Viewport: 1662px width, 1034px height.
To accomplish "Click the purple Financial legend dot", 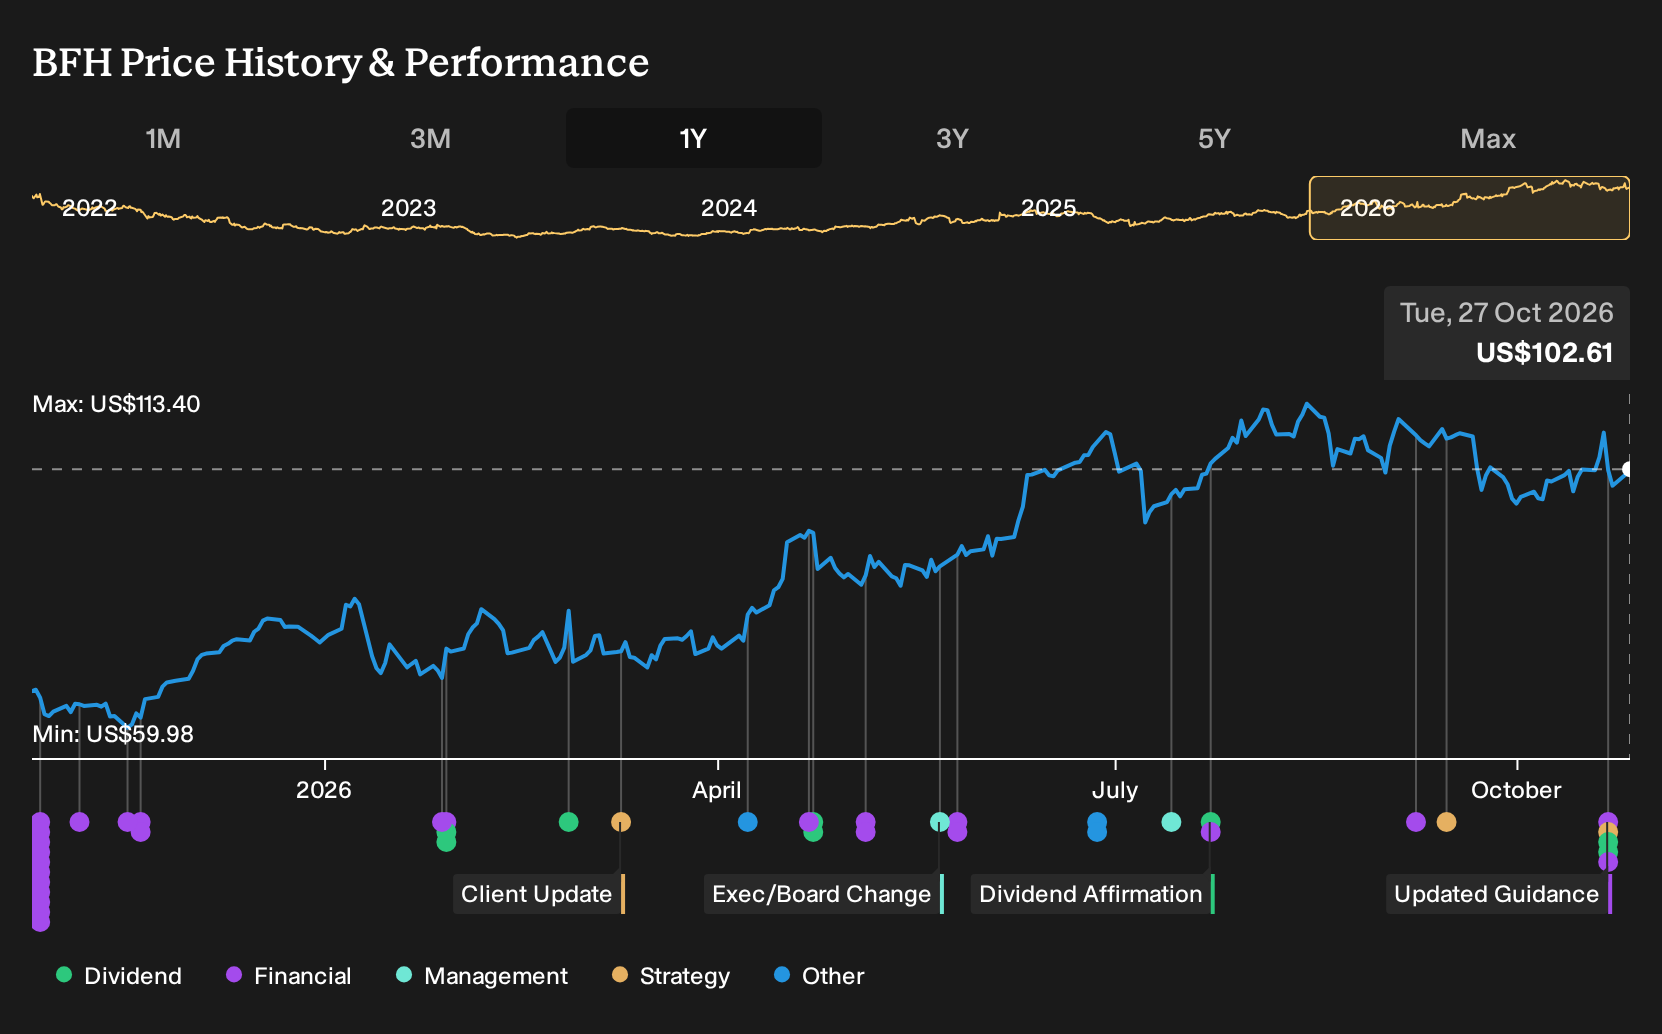I will click(234, 974).
